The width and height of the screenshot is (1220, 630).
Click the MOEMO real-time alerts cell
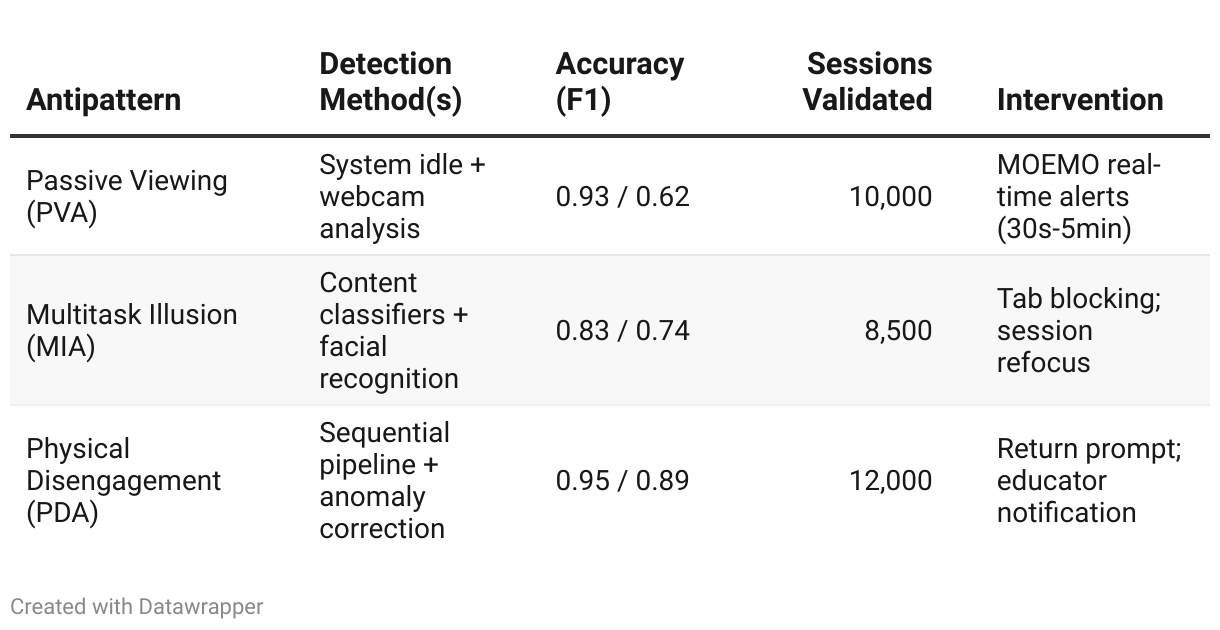click(1078, 196)
